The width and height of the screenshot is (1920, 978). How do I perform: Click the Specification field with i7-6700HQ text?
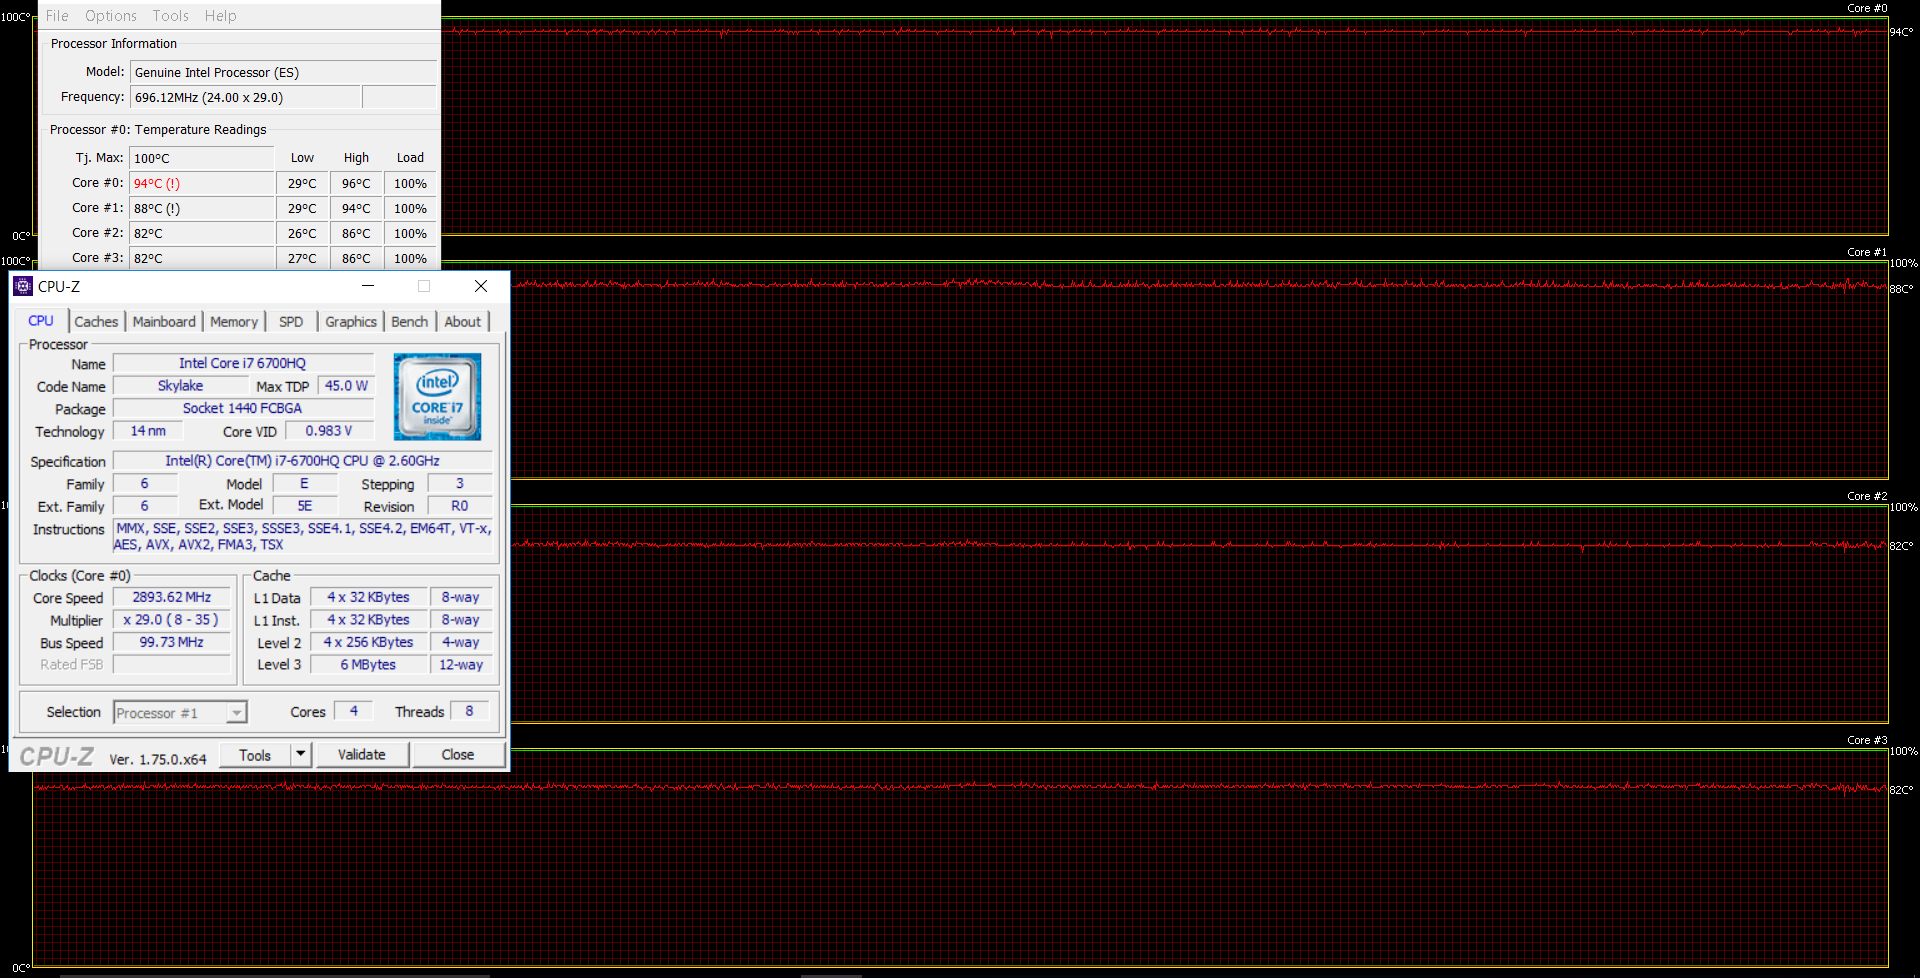(x=302, y=461)
